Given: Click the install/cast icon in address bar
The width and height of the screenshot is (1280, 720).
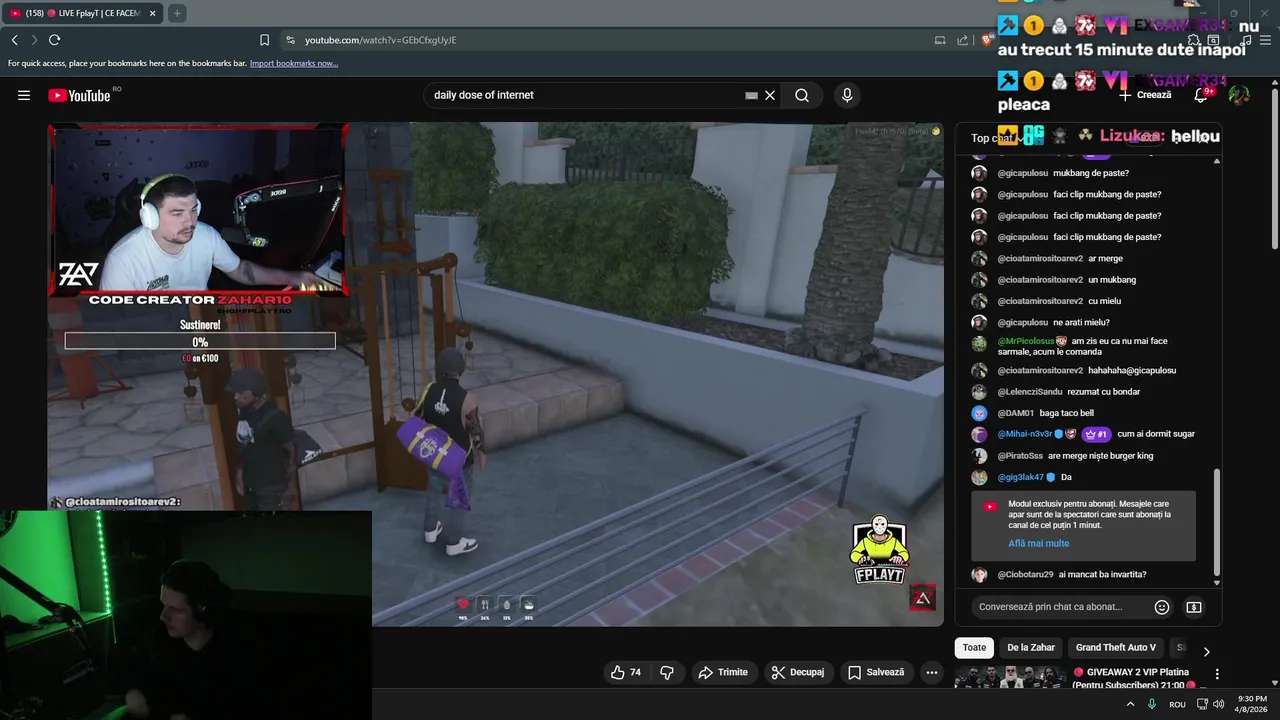Looking at the screenshot, I should tap(940, 40).
